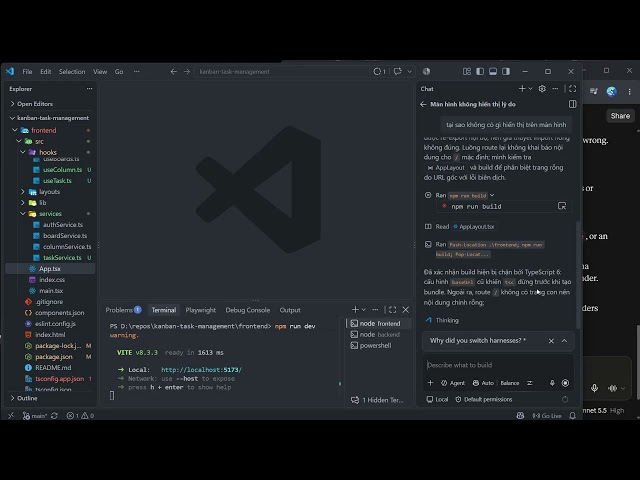
Task: Open the File menu
Action: (27, 71)
